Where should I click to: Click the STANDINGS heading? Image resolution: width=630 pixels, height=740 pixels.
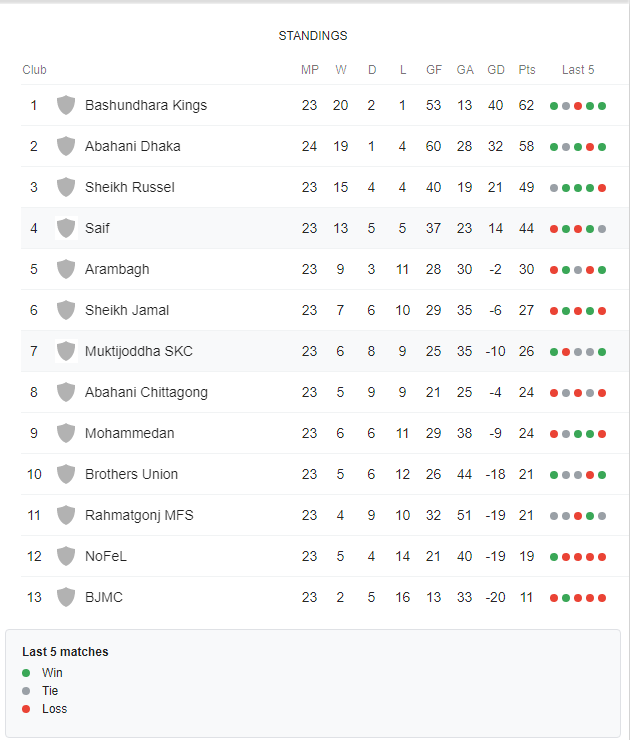pos(313,36)
